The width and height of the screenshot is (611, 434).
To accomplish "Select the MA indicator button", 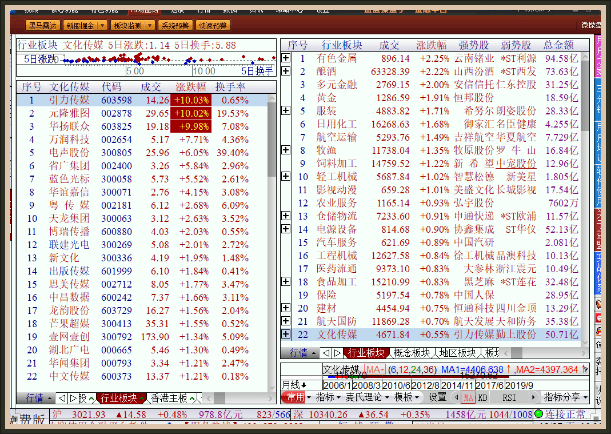I will [x=468, y=397].
